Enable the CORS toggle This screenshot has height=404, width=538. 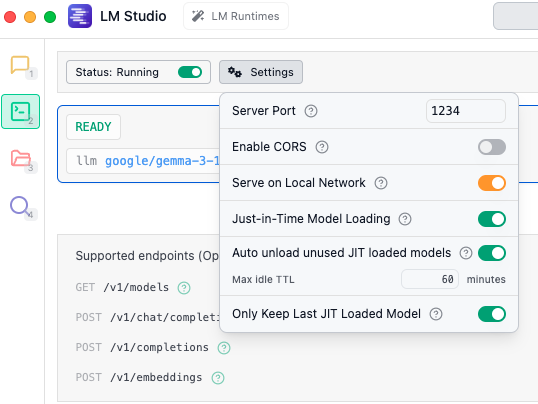[492, 147]
